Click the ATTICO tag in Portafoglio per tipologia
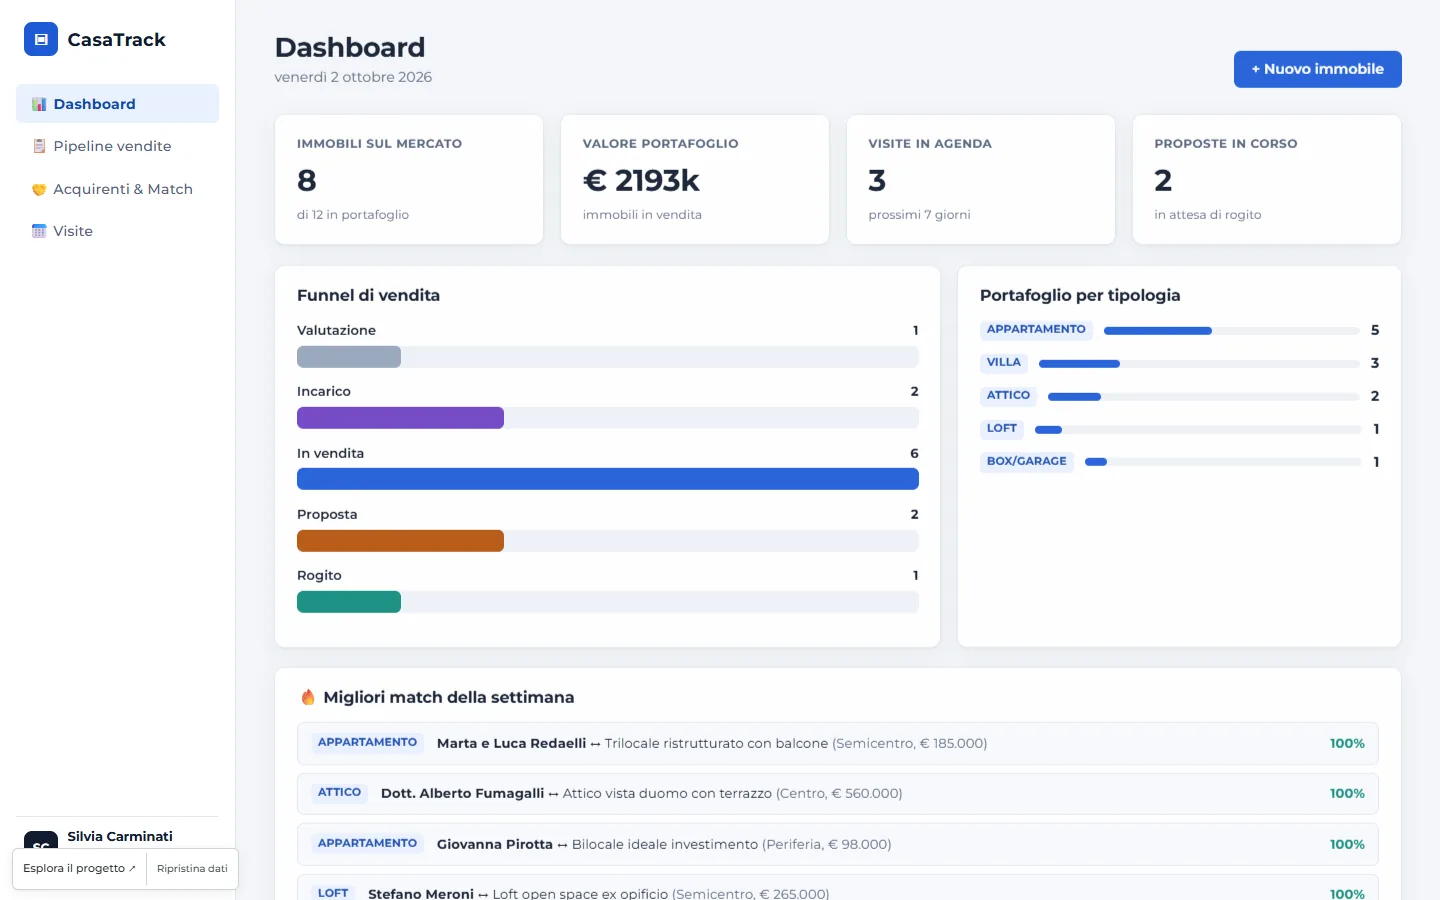The height and width of the screenshot is (900, 1440). point(1008,396)
